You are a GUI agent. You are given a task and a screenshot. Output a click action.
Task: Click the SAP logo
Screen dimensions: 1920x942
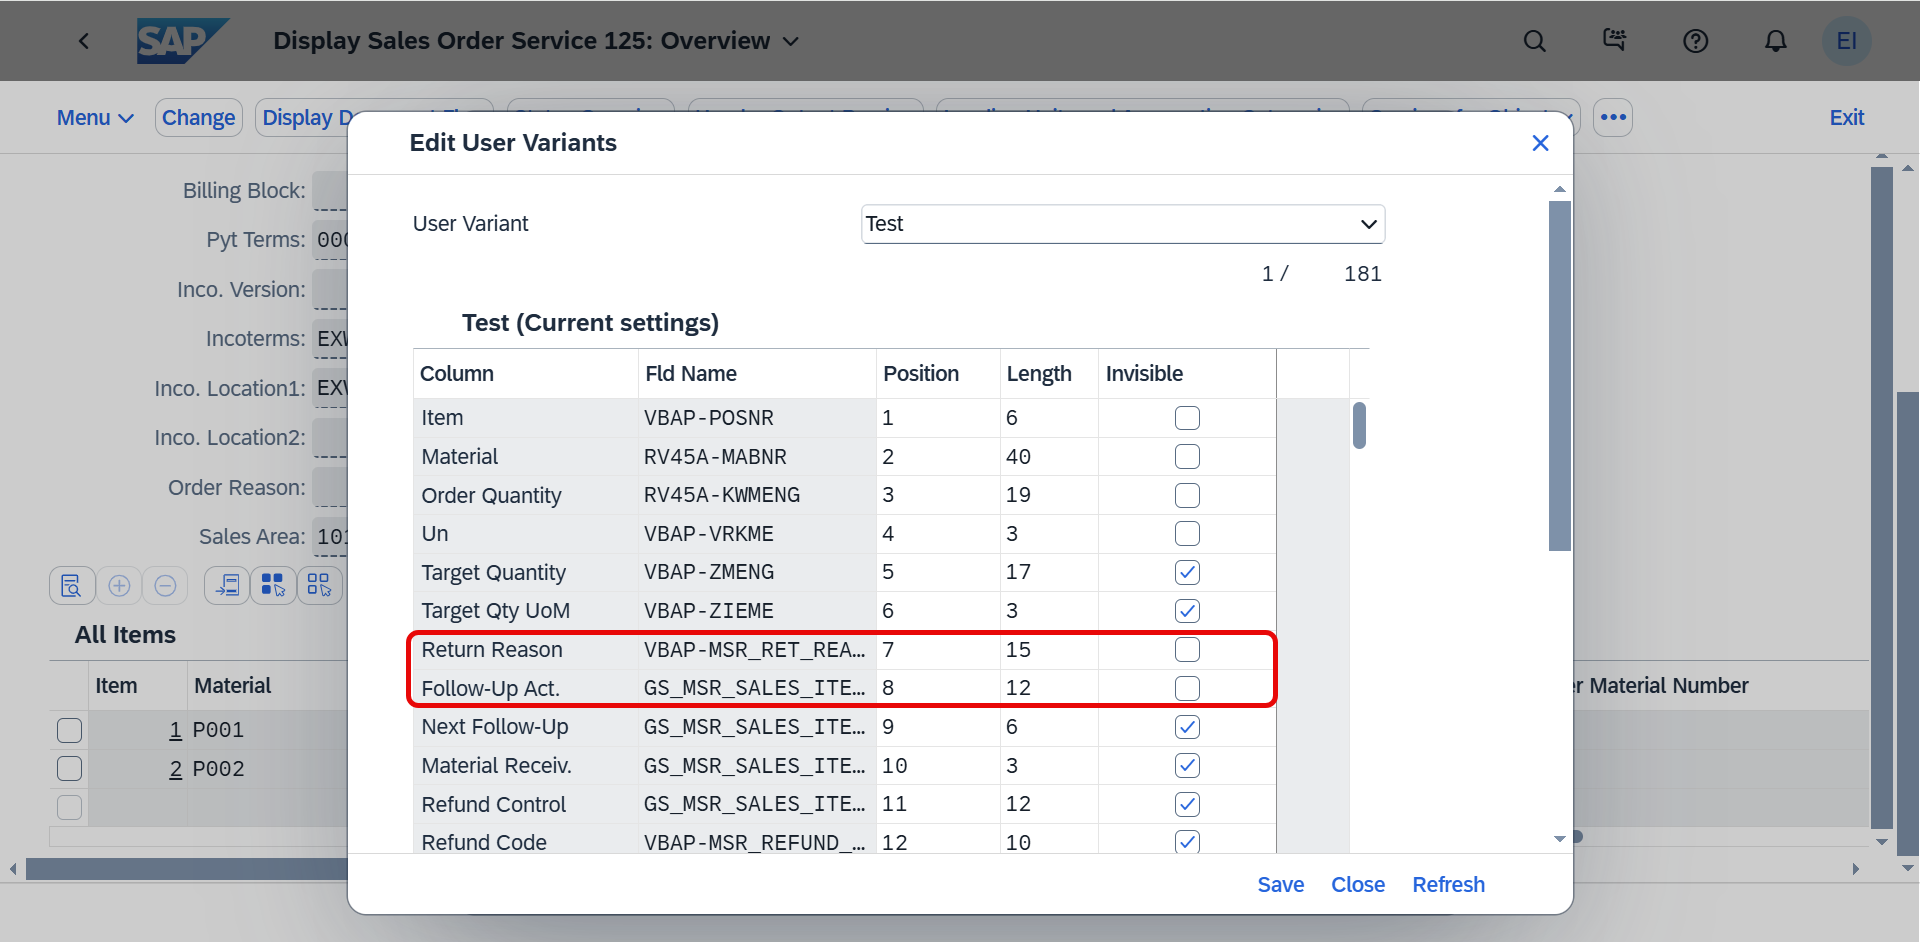tap(183, 41)
